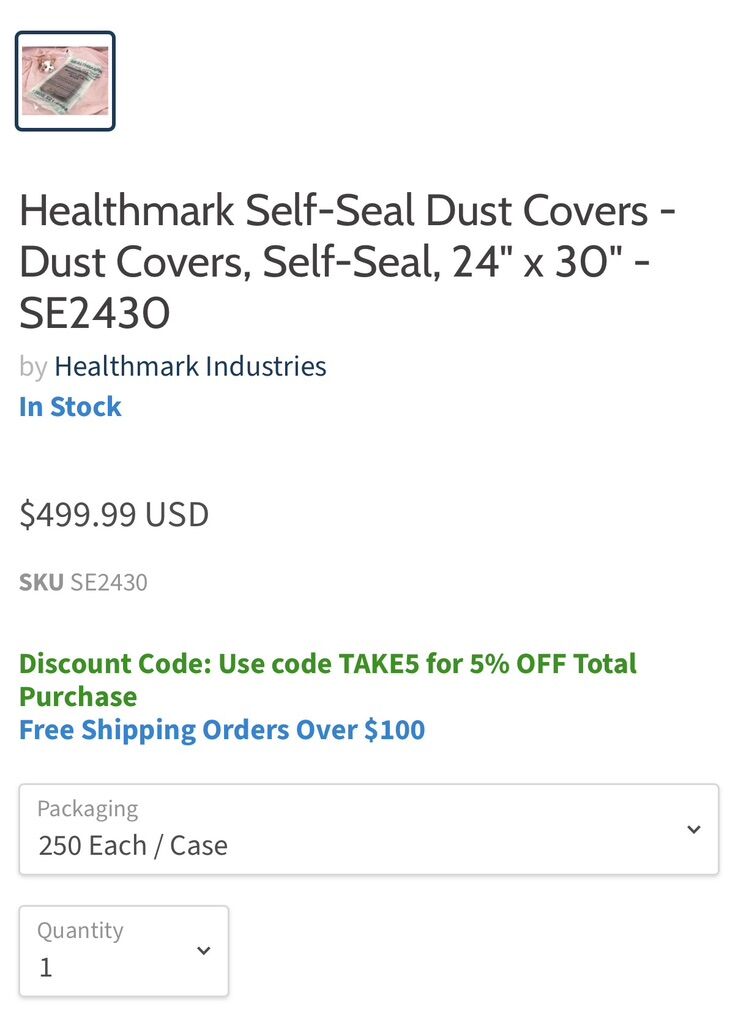Click the word 'by' before vendor name
Viewport: 738px width, 1020px height.
[33, 366]
